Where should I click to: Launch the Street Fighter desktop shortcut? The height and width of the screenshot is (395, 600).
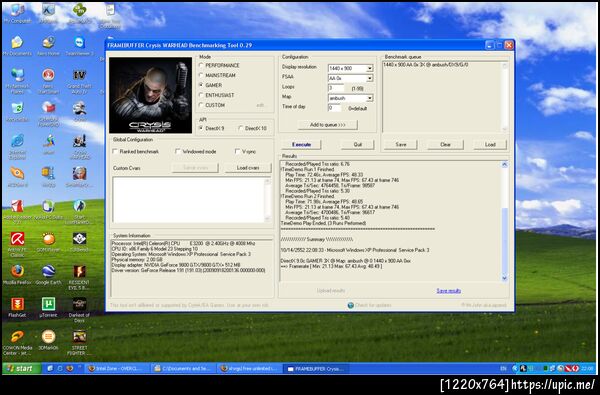click(80, 342)
